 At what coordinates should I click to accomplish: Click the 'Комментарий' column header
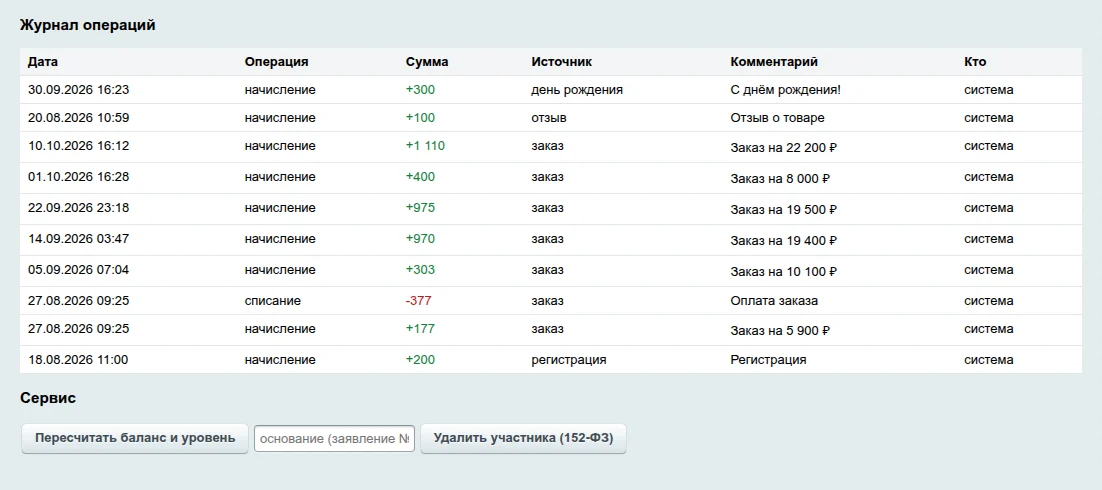pyautogui.click(x=774, y=62)
